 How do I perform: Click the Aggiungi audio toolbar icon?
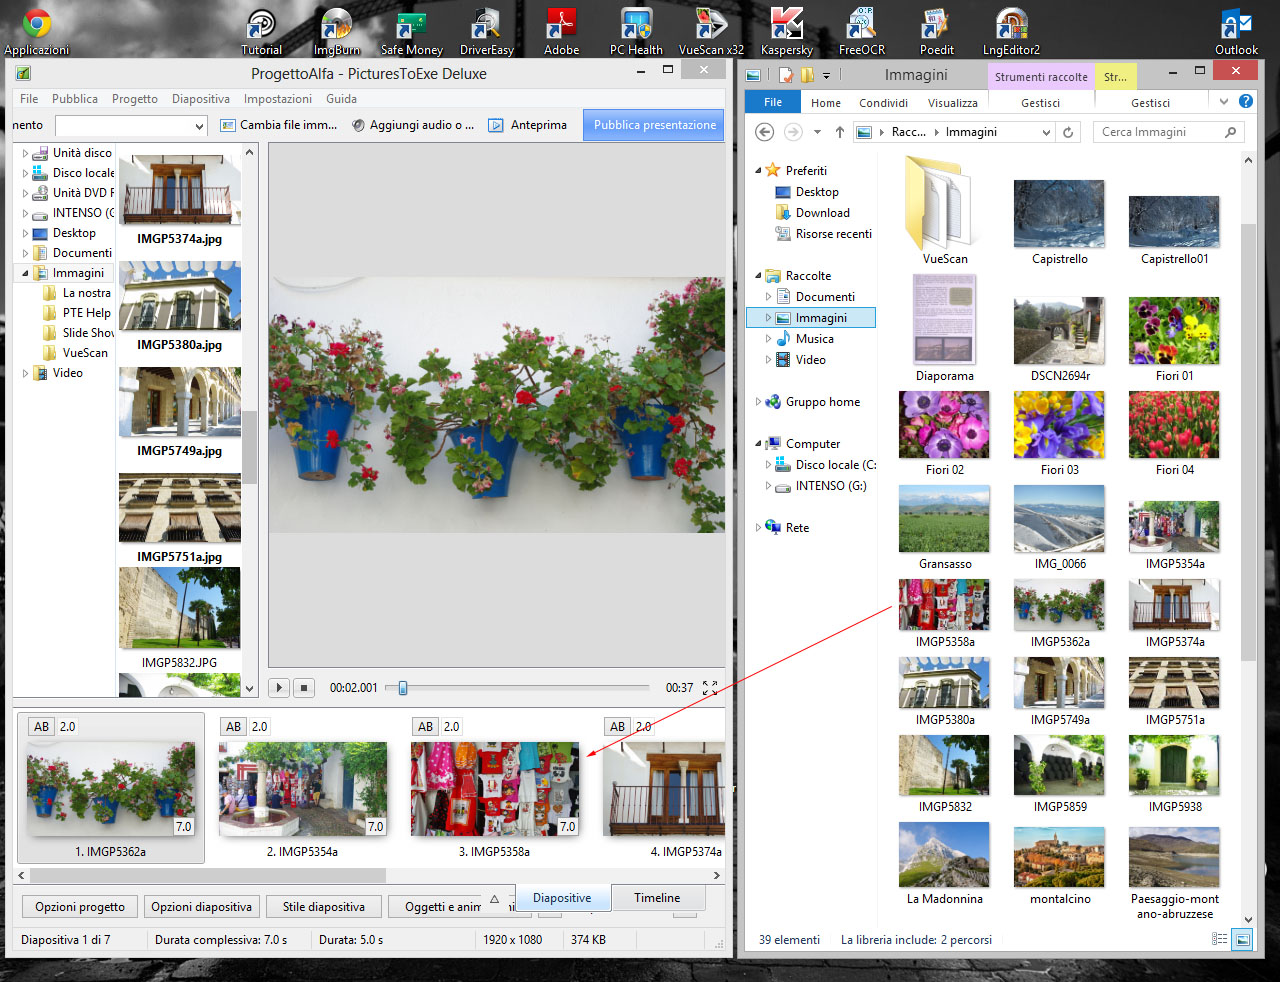[x=358, y=125]
